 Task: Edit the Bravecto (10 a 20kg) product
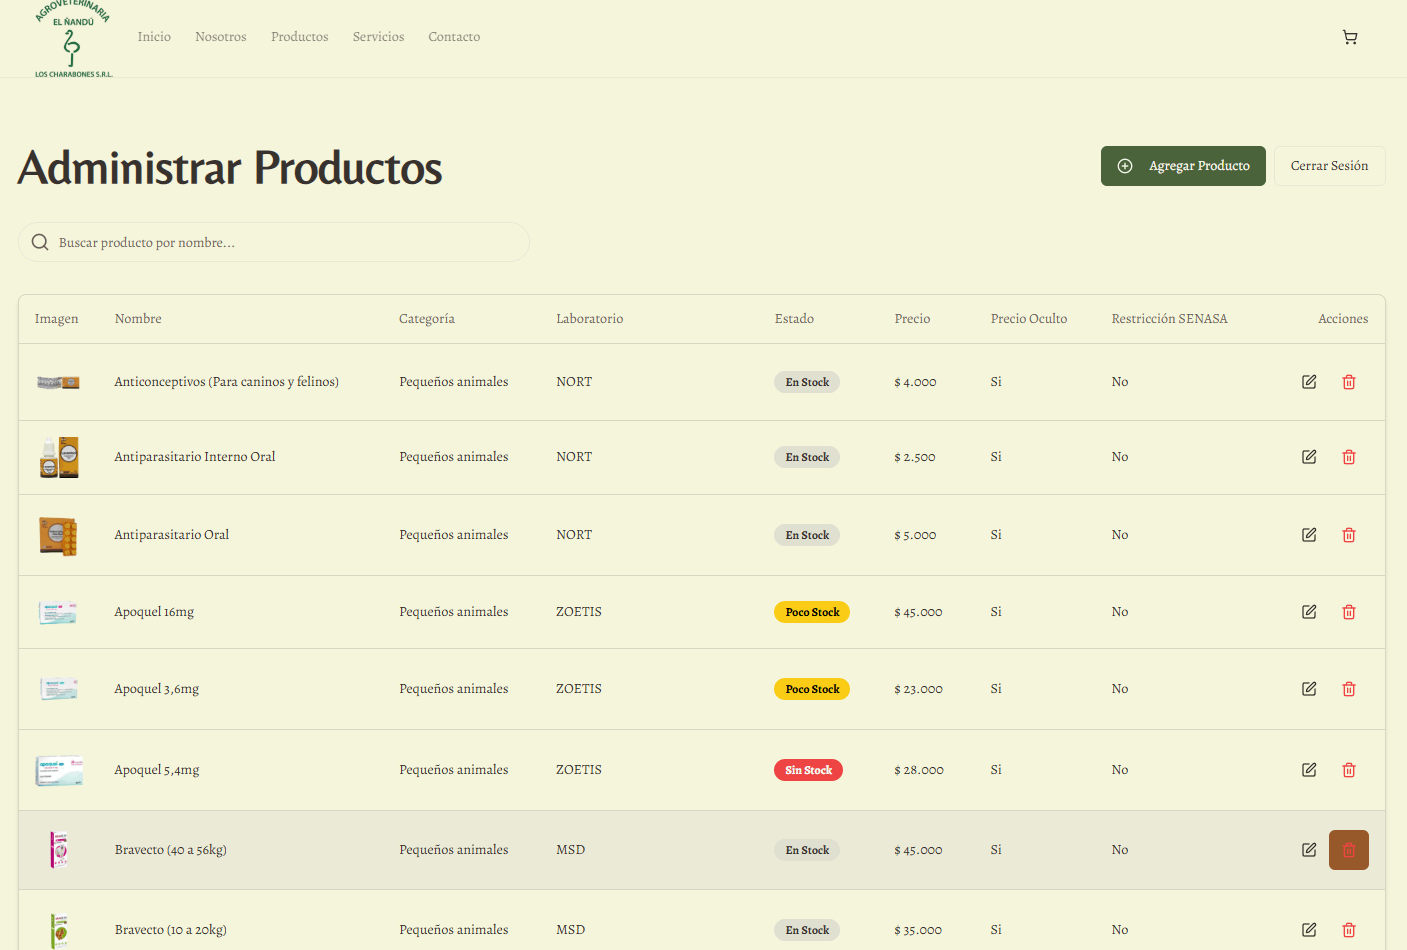[1309, 930]
